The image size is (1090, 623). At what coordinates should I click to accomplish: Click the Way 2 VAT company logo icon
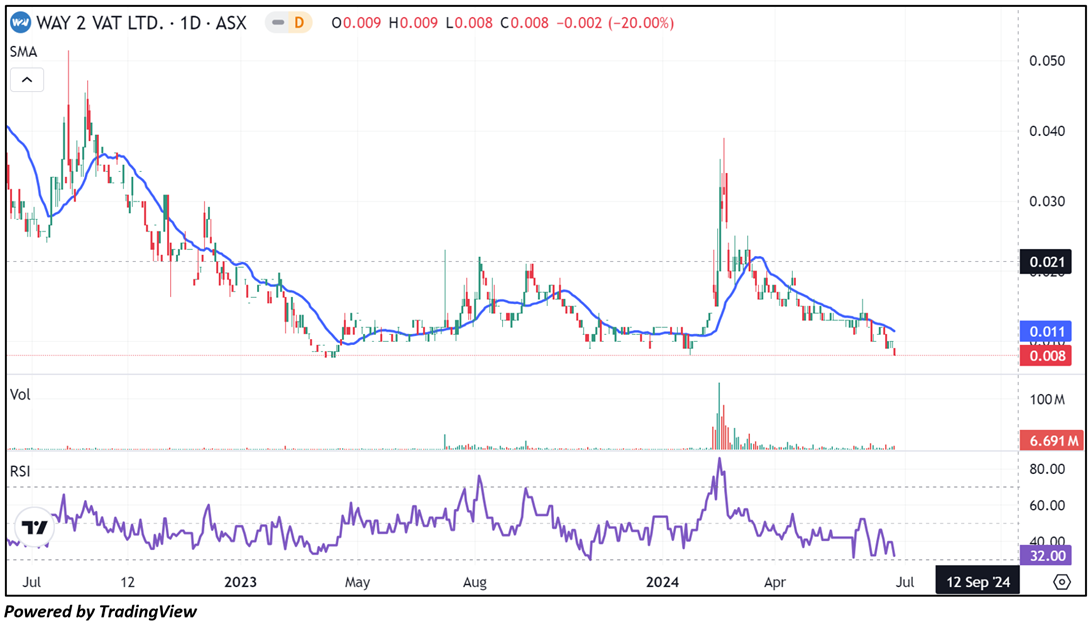pyautogui.click(x=20, y=22)
